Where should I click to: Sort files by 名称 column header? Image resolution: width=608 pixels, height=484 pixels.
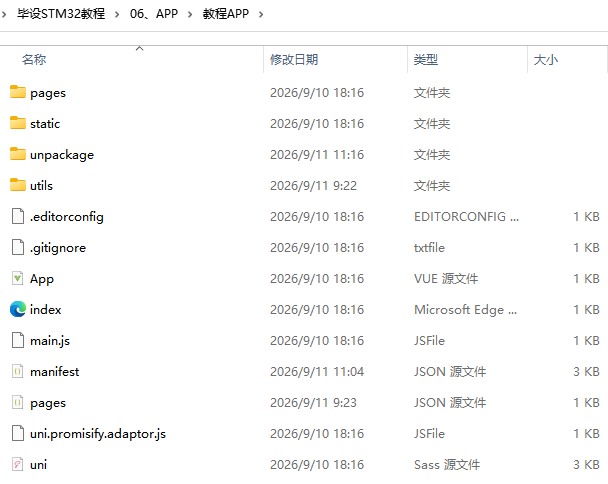tap(34, 60)
